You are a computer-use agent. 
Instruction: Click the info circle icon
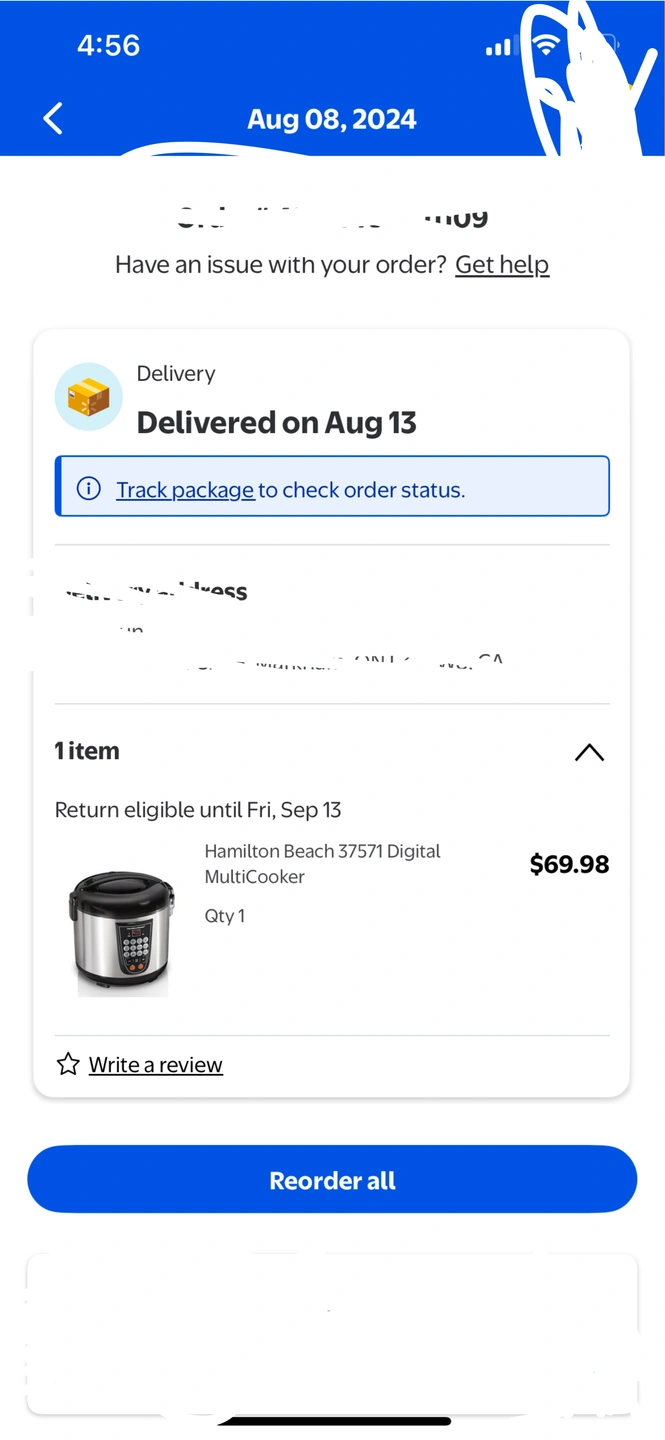[x=89, y=489]
